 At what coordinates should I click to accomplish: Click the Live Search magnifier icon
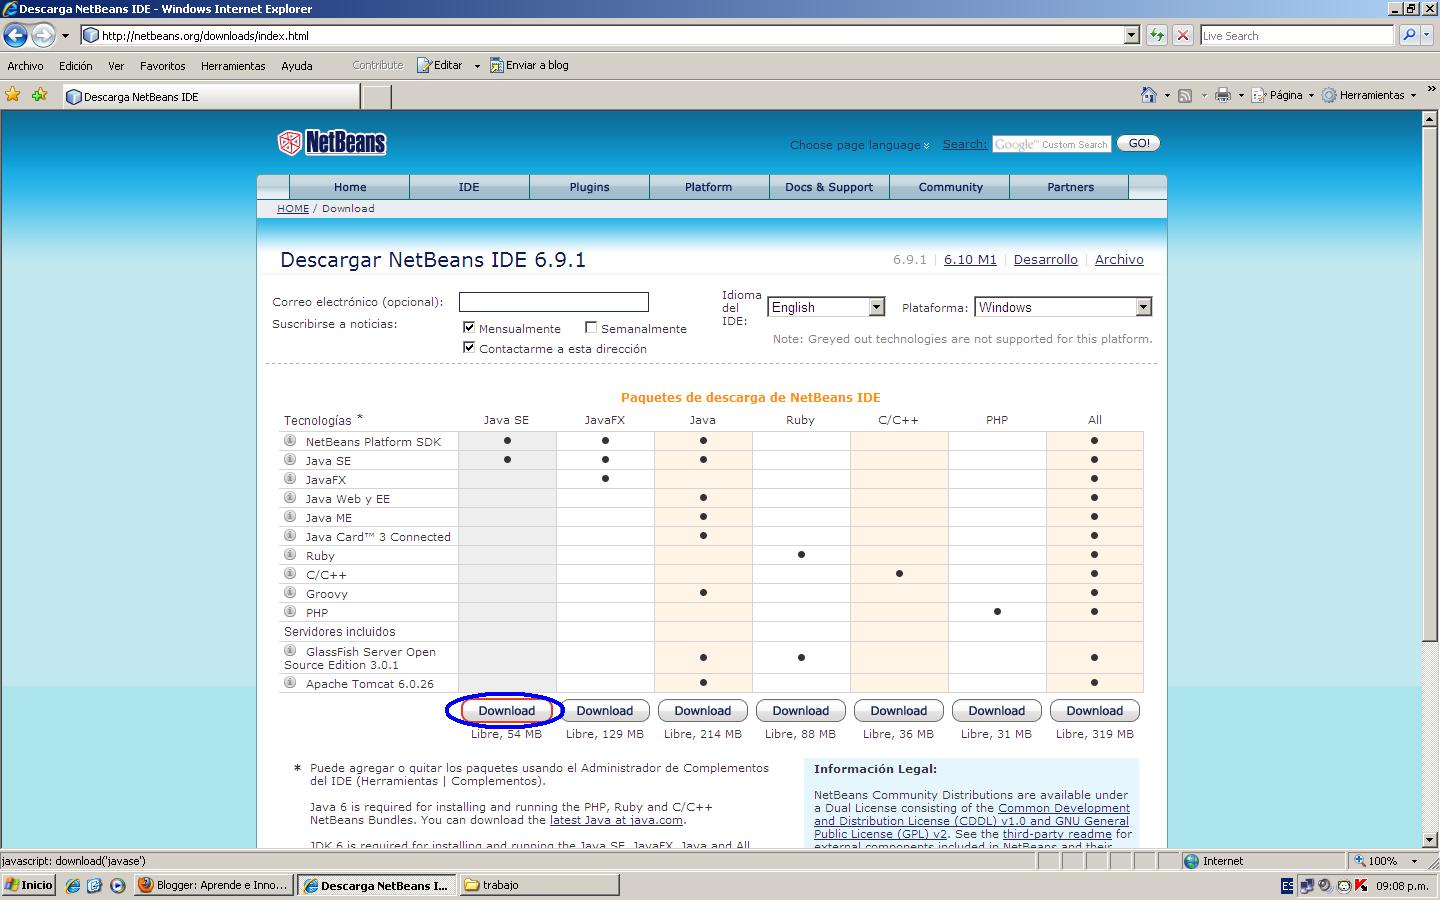pos(1409,35)
